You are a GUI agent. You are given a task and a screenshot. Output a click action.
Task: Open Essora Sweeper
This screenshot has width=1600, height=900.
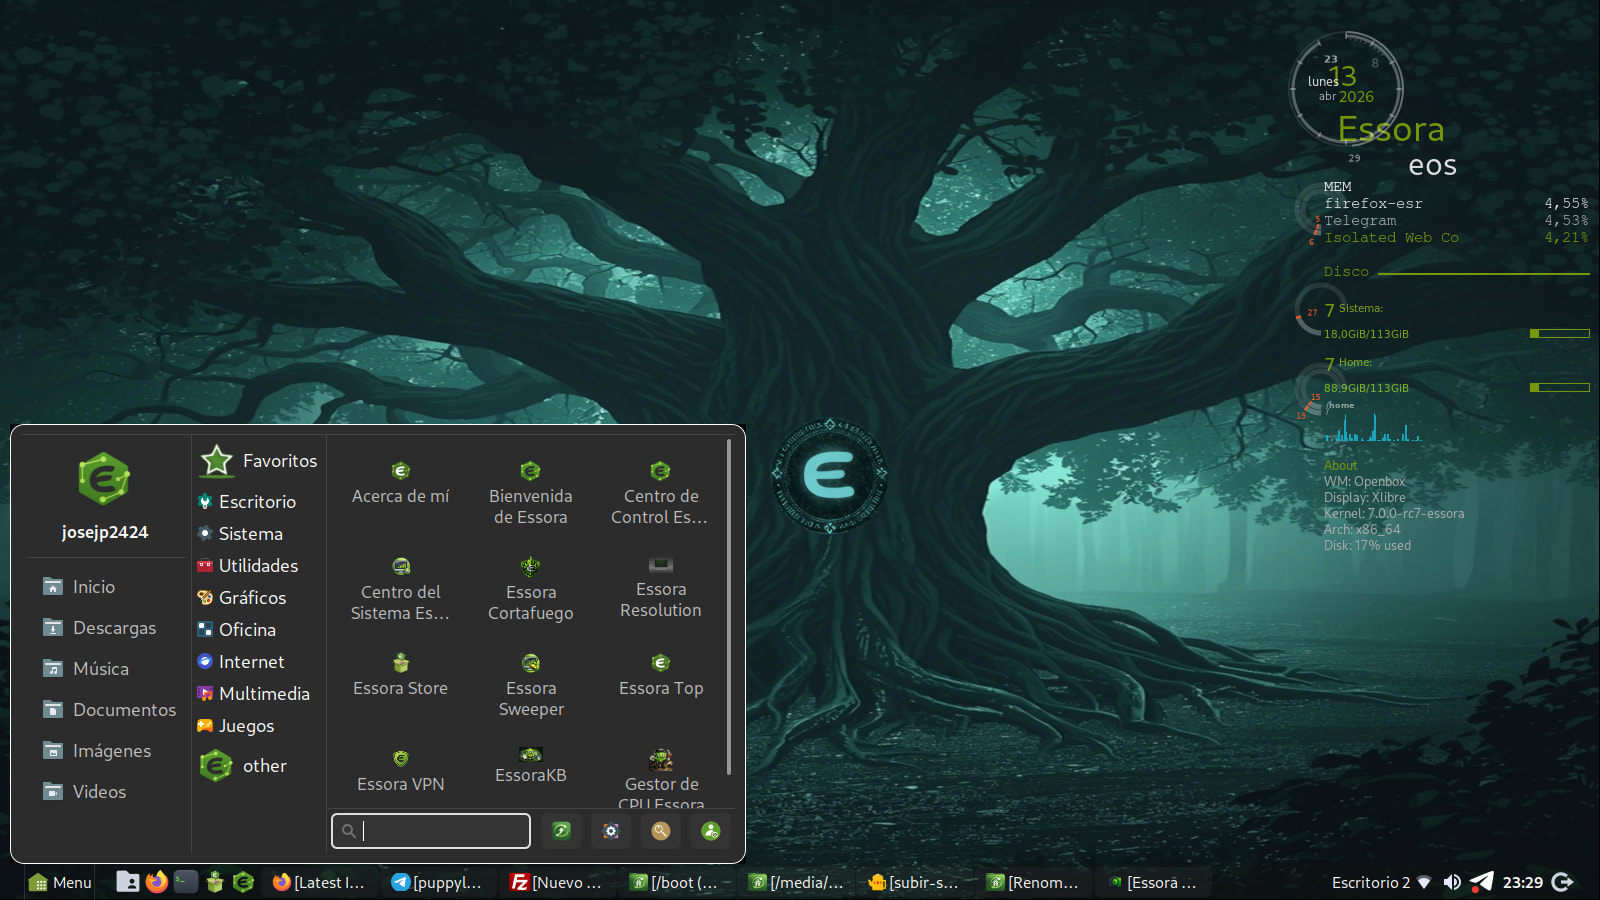point(530,686)
